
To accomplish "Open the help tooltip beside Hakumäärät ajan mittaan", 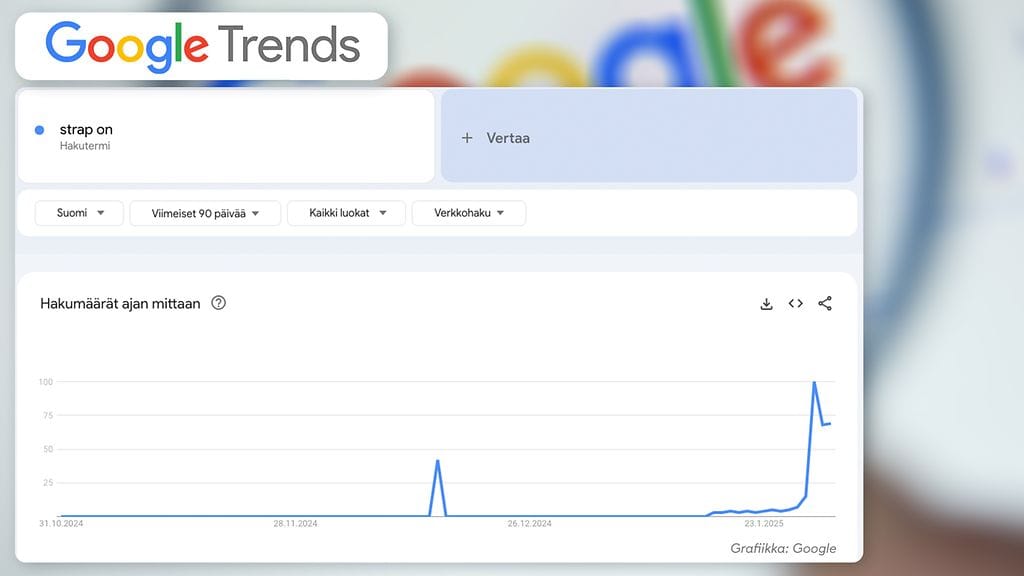I will click(218, 303).
